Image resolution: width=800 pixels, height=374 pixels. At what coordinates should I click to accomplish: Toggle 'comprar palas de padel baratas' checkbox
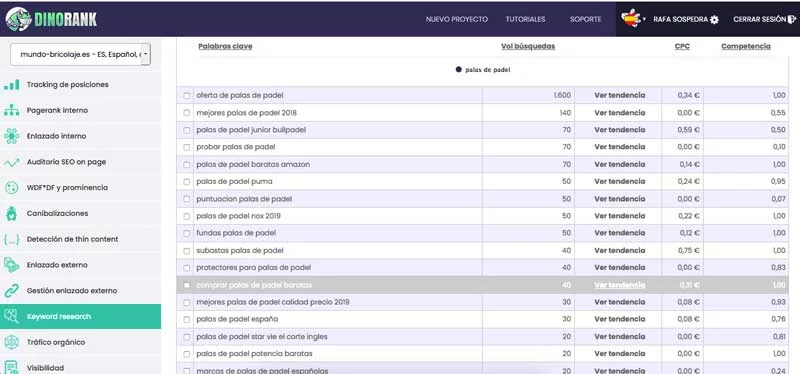[187, 285]
